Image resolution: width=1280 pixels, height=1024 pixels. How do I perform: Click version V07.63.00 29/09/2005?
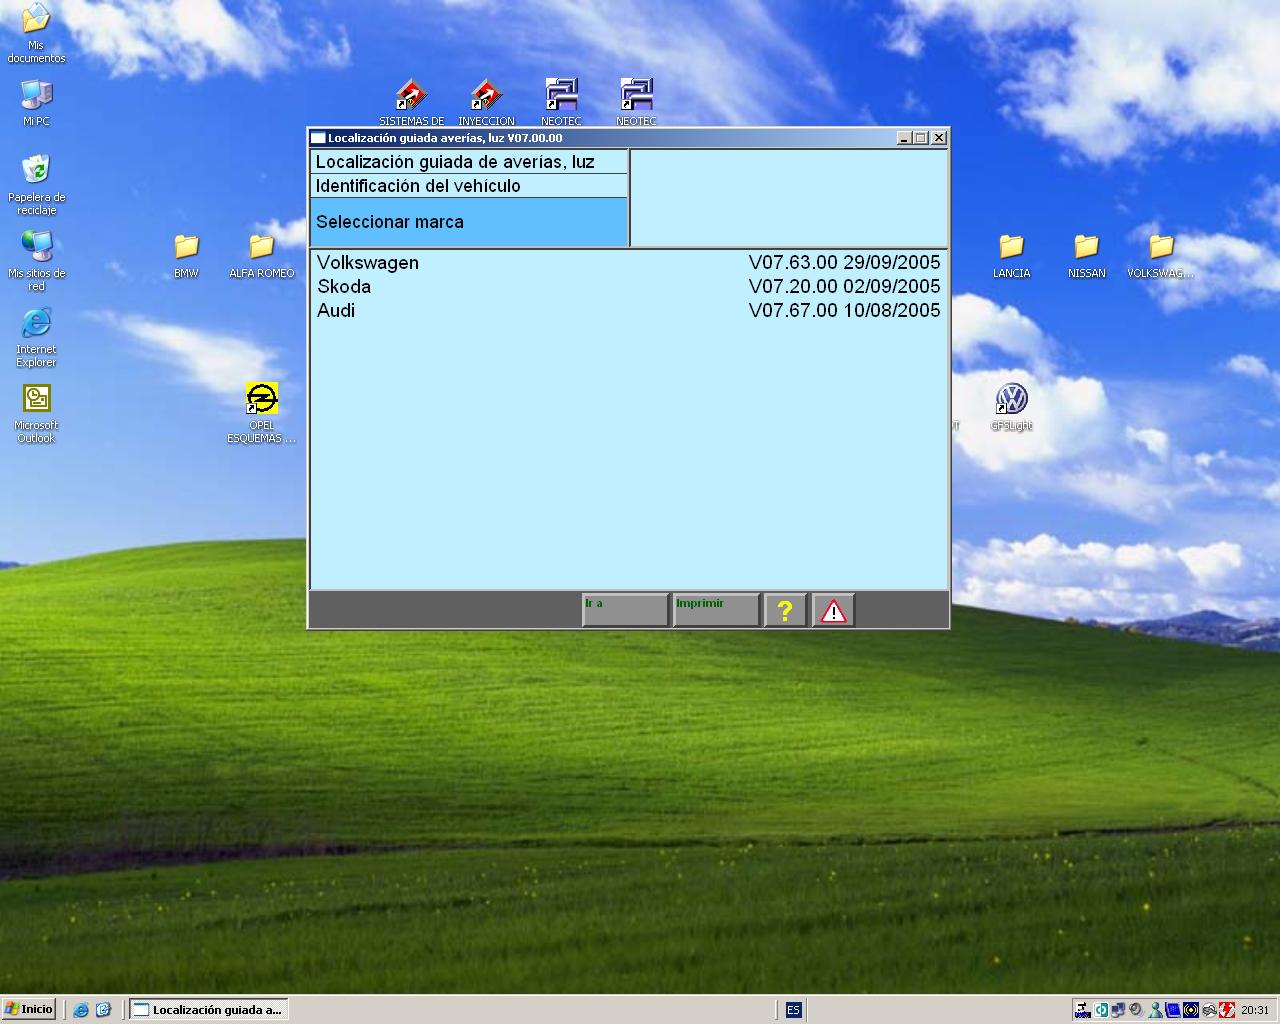pos(844,263)
